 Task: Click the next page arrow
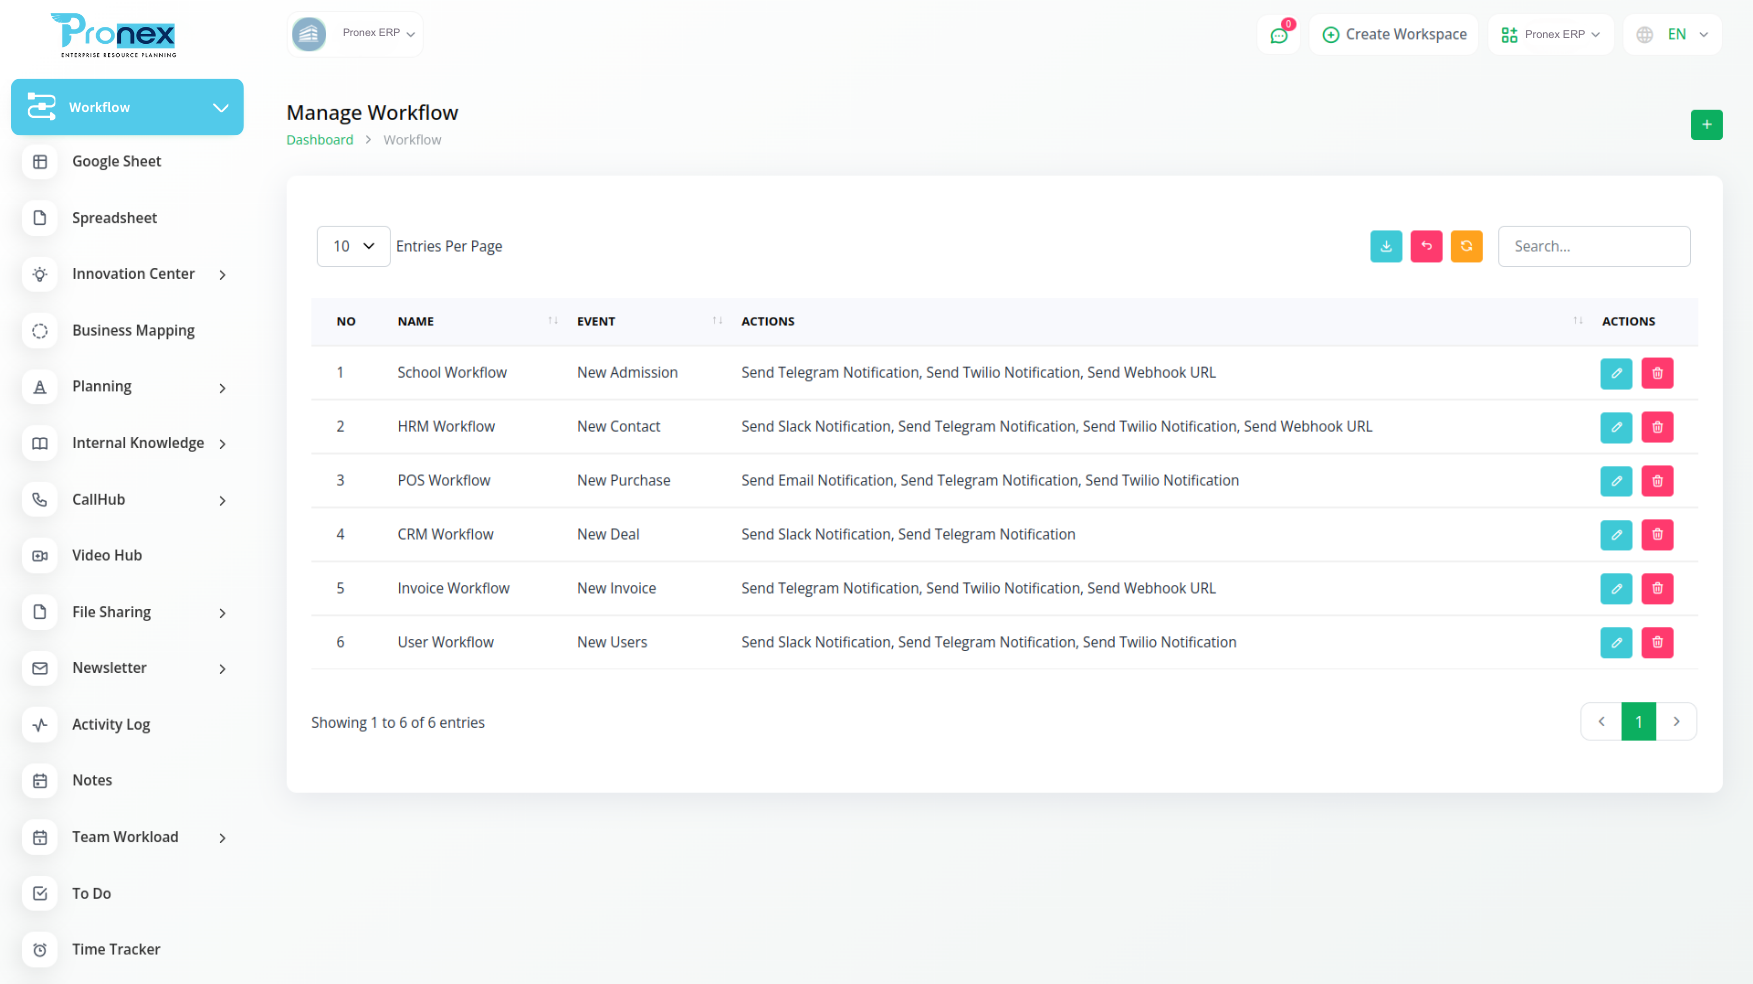pyautogui.click(x=1676, y=722)
